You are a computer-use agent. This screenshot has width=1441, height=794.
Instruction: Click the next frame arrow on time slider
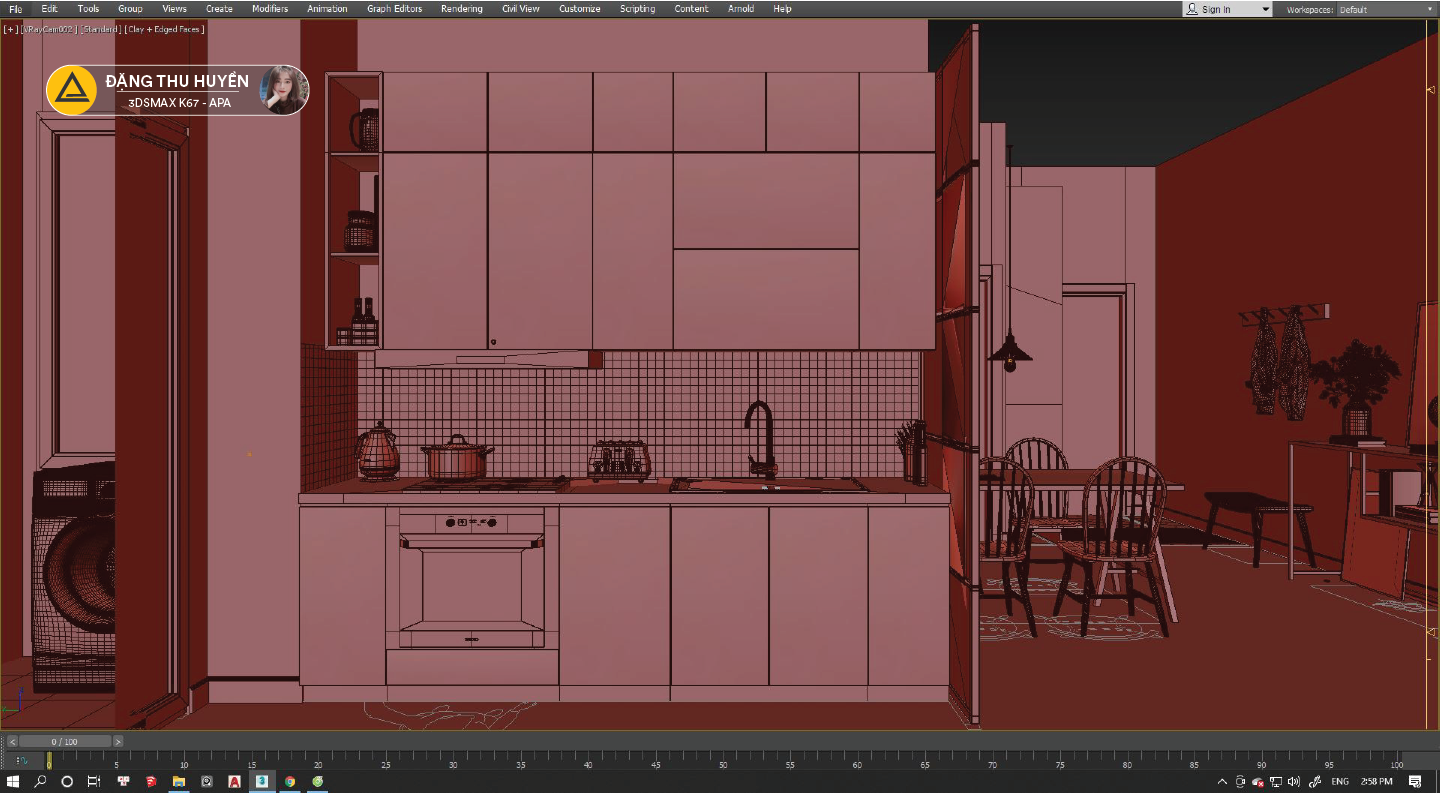(118, 742)
